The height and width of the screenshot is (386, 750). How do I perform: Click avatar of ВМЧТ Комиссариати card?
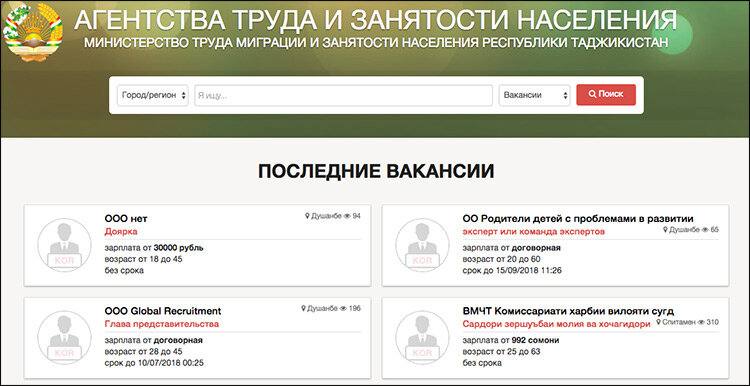[422, 338]
